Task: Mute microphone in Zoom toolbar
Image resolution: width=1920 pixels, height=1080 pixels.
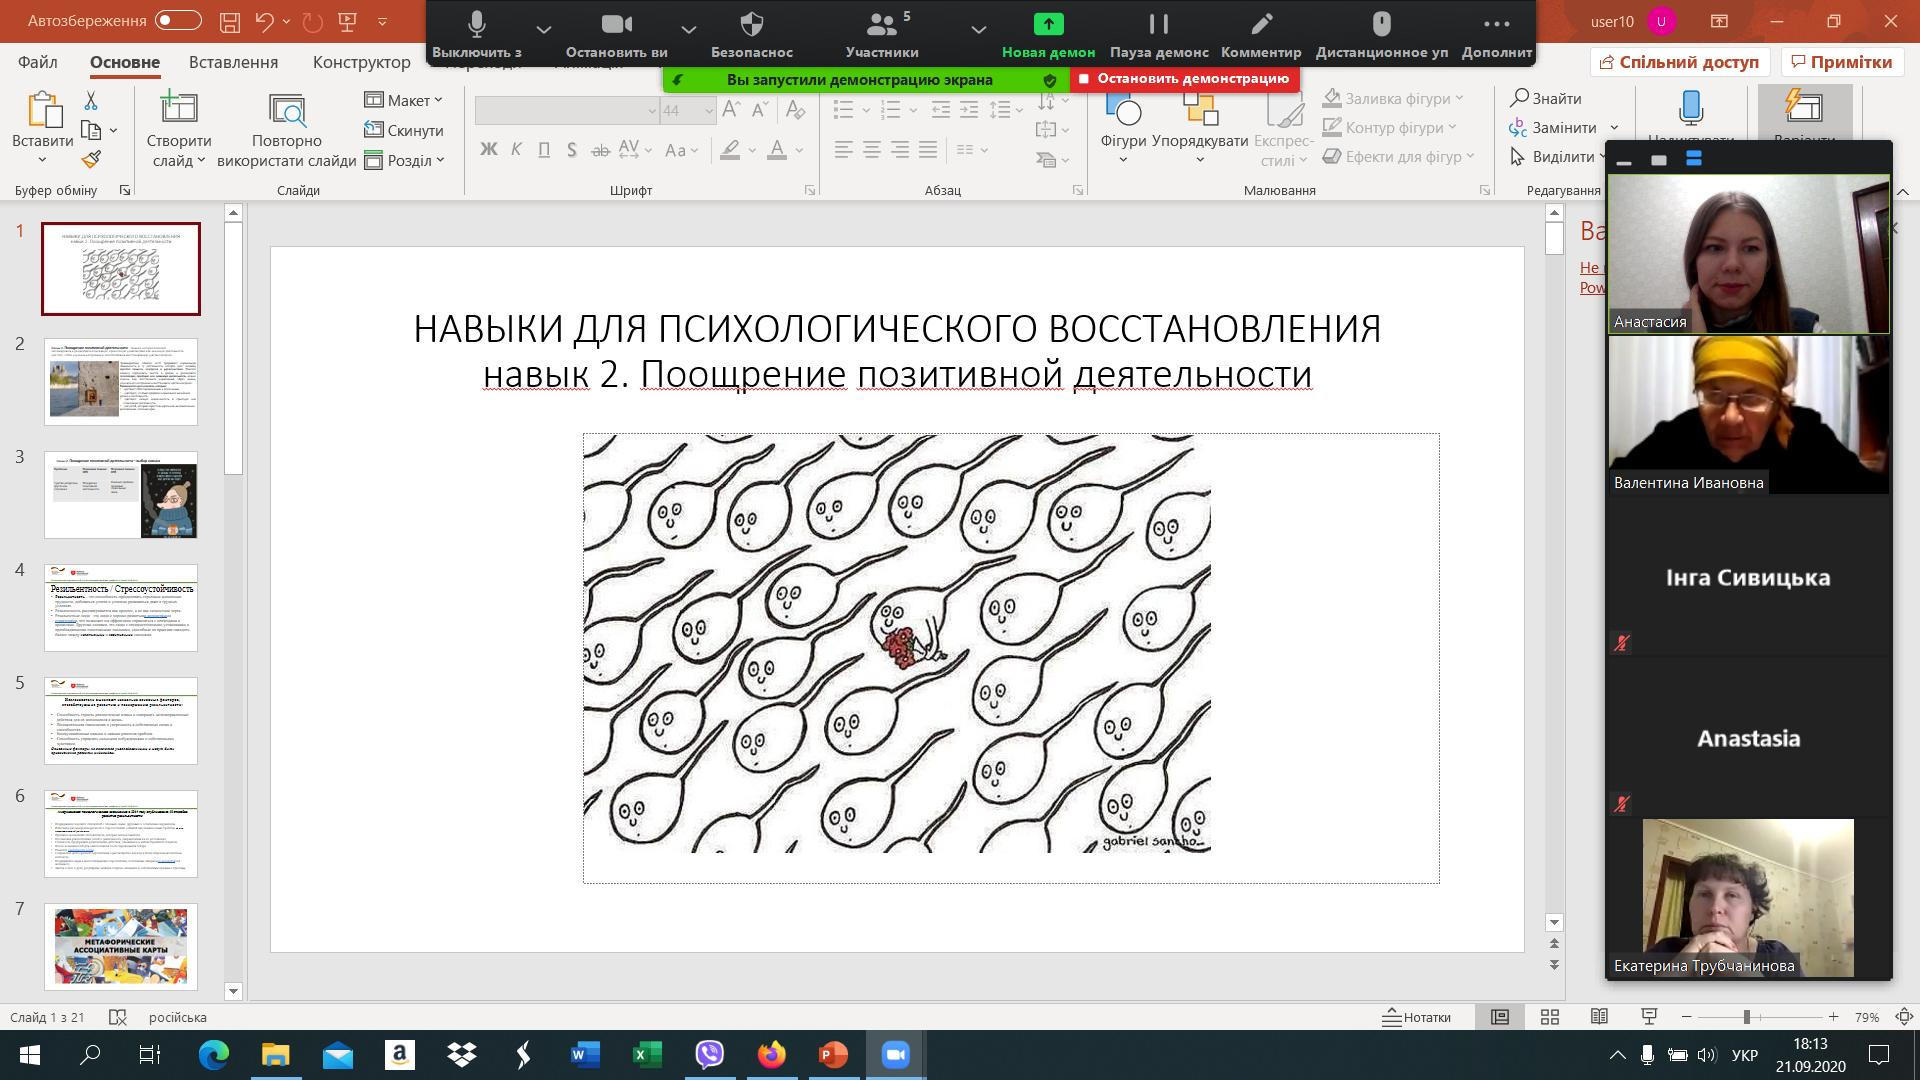Action: click(x=477, y=34)
